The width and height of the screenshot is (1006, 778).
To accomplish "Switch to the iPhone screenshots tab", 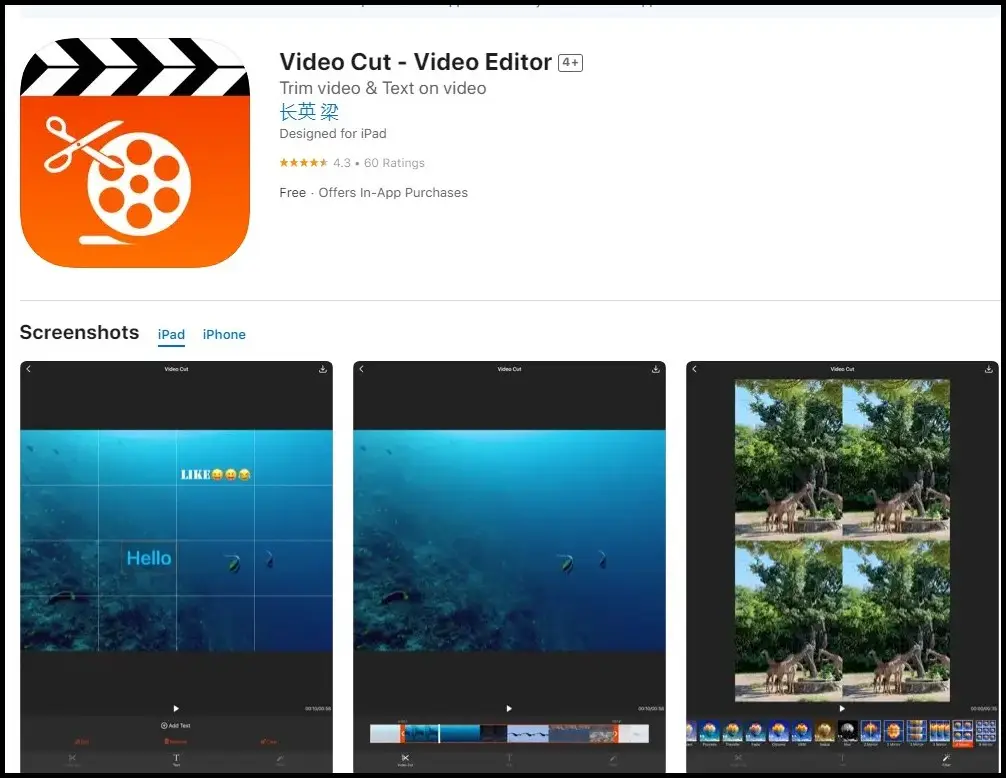I will 224,335.
